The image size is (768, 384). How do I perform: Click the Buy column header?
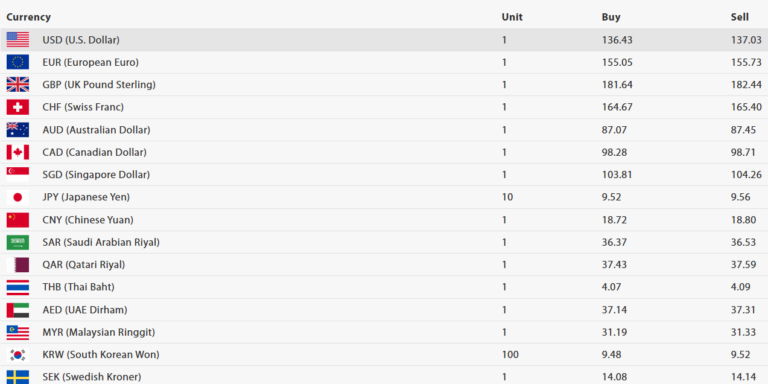pos(611,17)
